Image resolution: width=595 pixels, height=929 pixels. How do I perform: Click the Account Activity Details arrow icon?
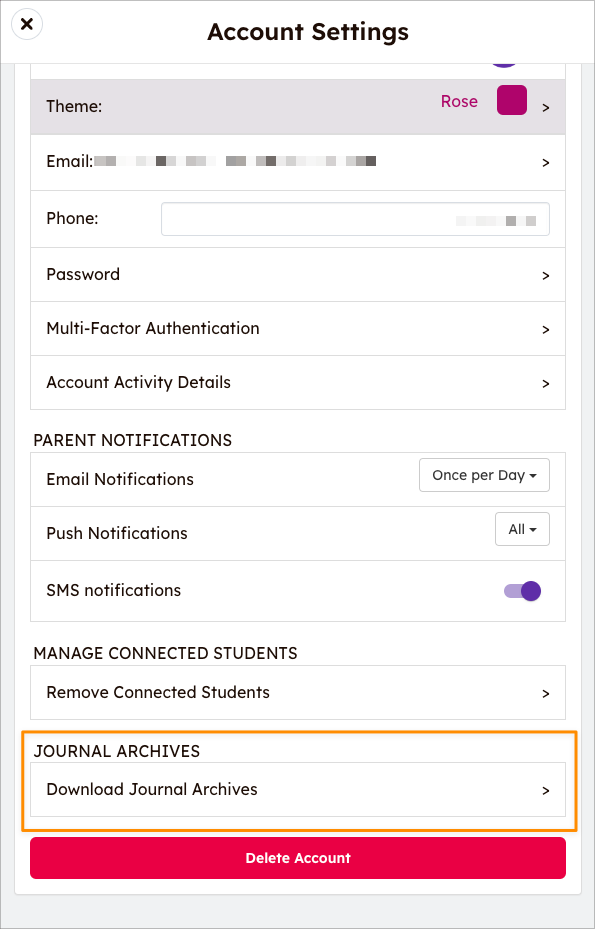click(x=546, y=384)
